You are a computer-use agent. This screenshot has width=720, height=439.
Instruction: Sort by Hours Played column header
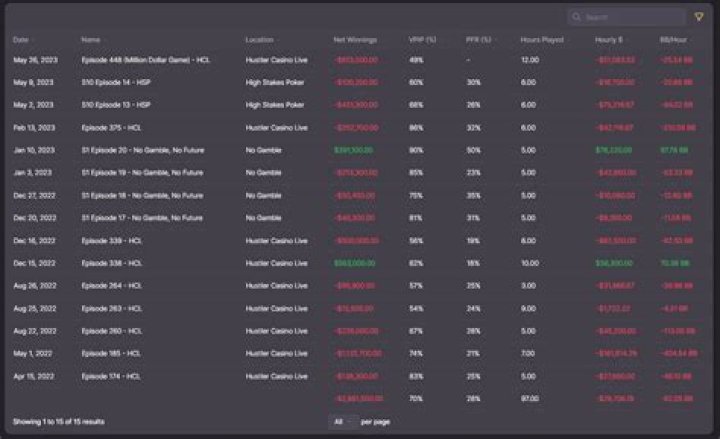point(542,40)
